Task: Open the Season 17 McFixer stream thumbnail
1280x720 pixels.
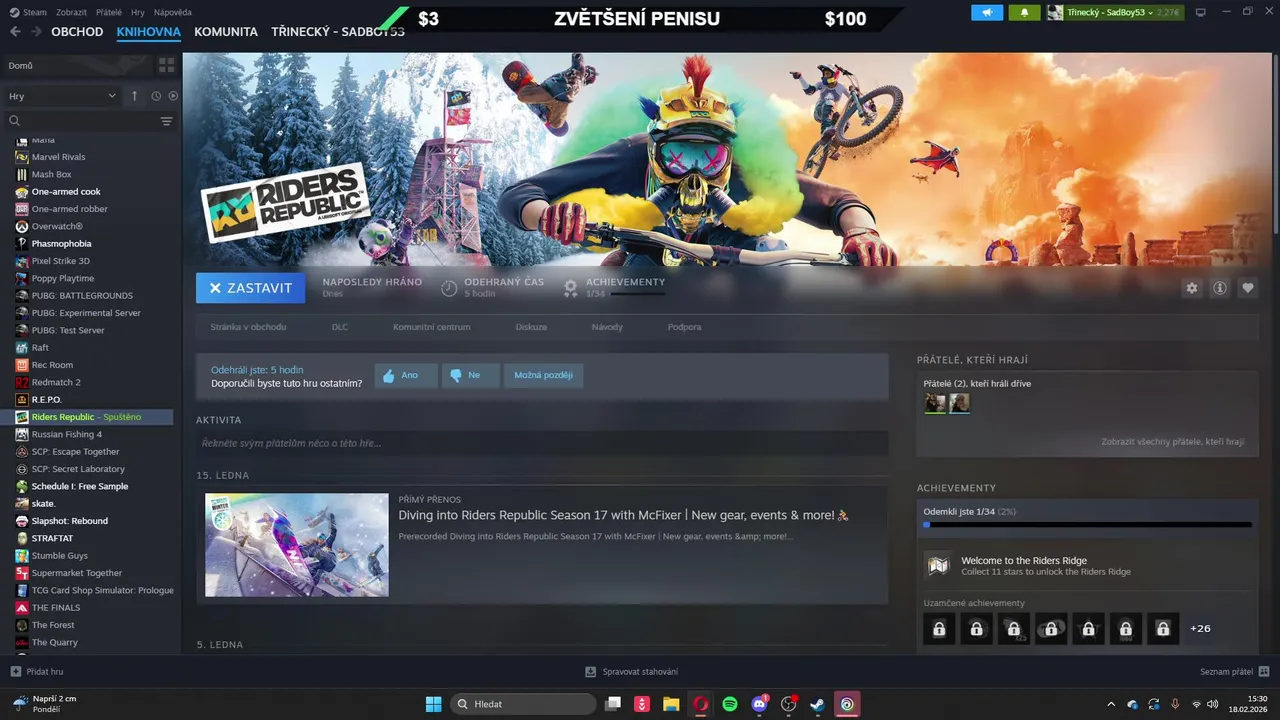Action: pyautogui.click(x=297, y=545)
